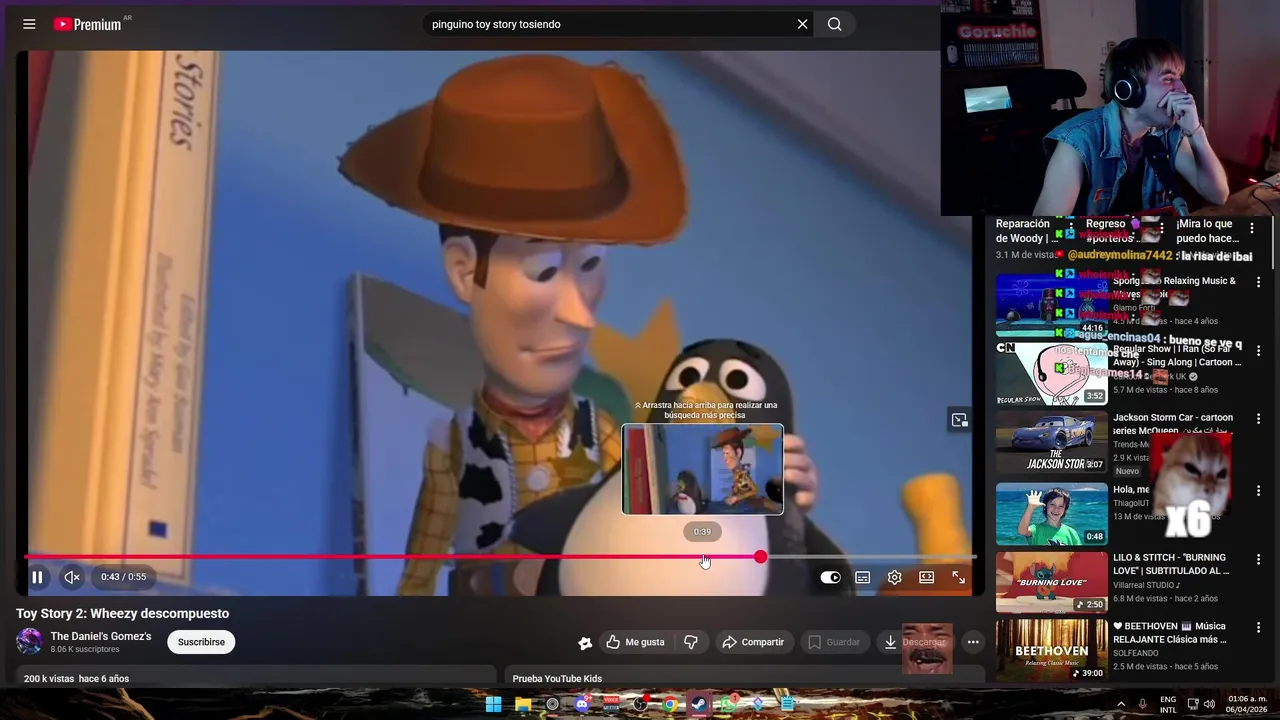Open the Regular Show Sing Along thumbnail

coord(1051,373)
